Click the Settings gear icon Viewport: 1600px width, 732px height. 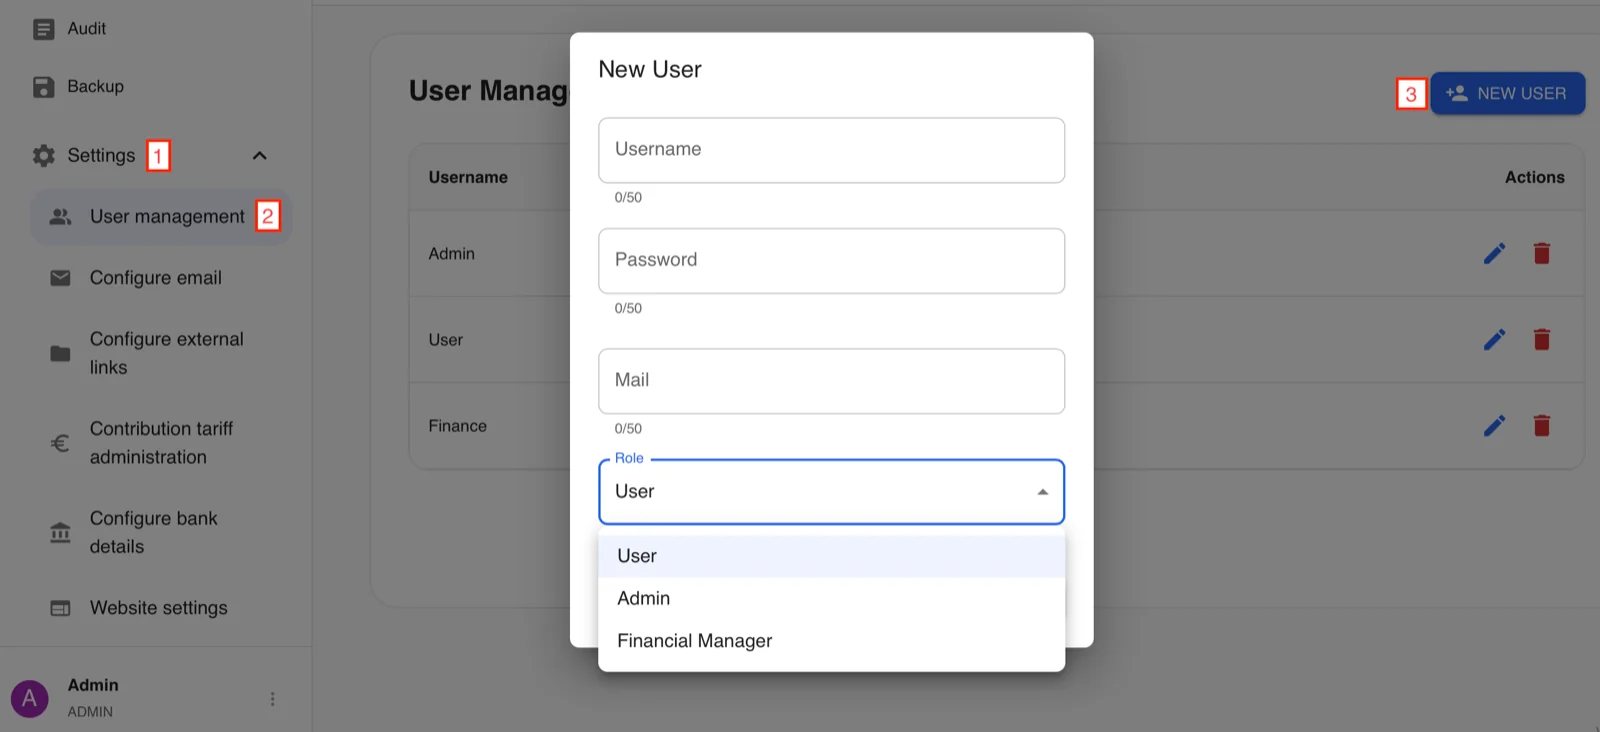click(x=44, y=156)
